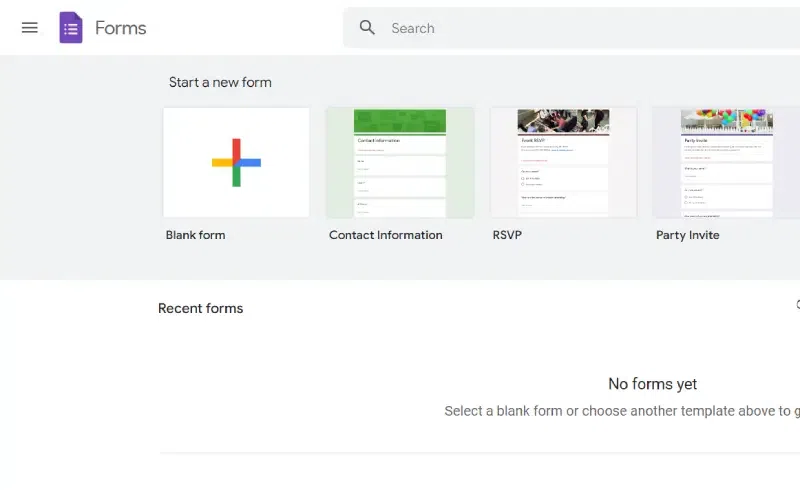Click the purple Google Forms logo
800x490 pixels.
[x=71, y=28]
